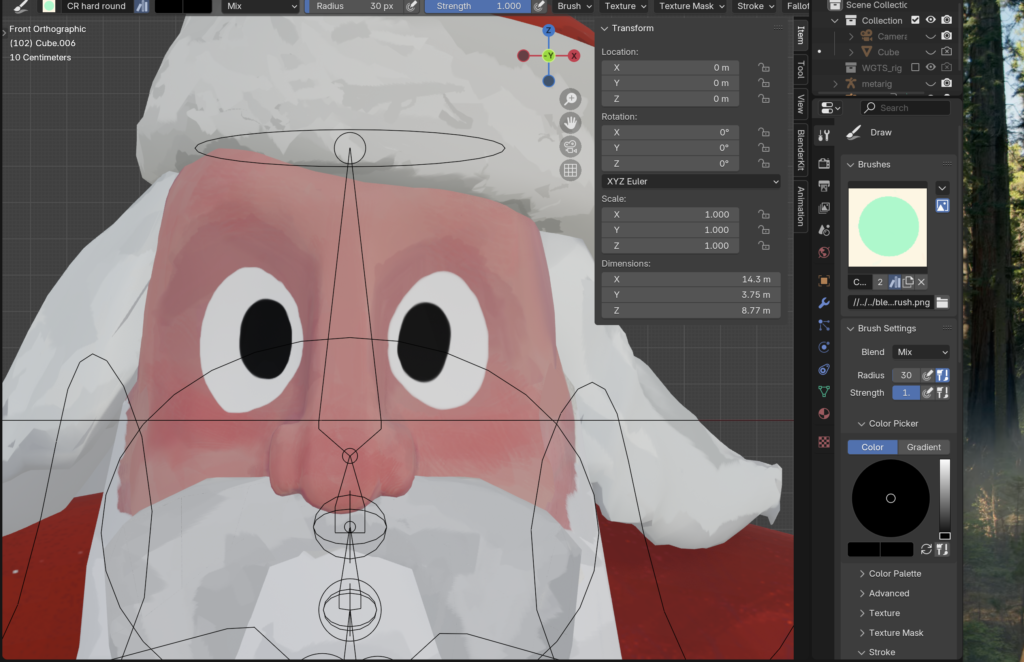
Task: Open the Texture header dropdown
Action: [625, 6]
